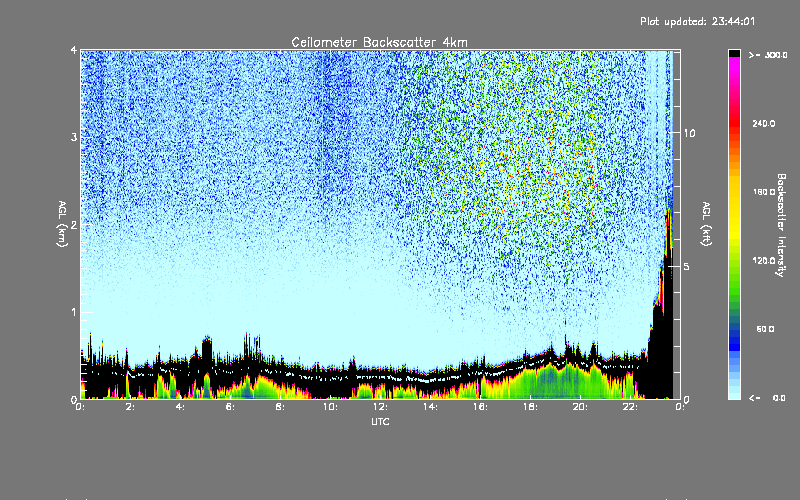Click the '4' km tick on left axis
This screenshot has width=800, height=500.
74,50
